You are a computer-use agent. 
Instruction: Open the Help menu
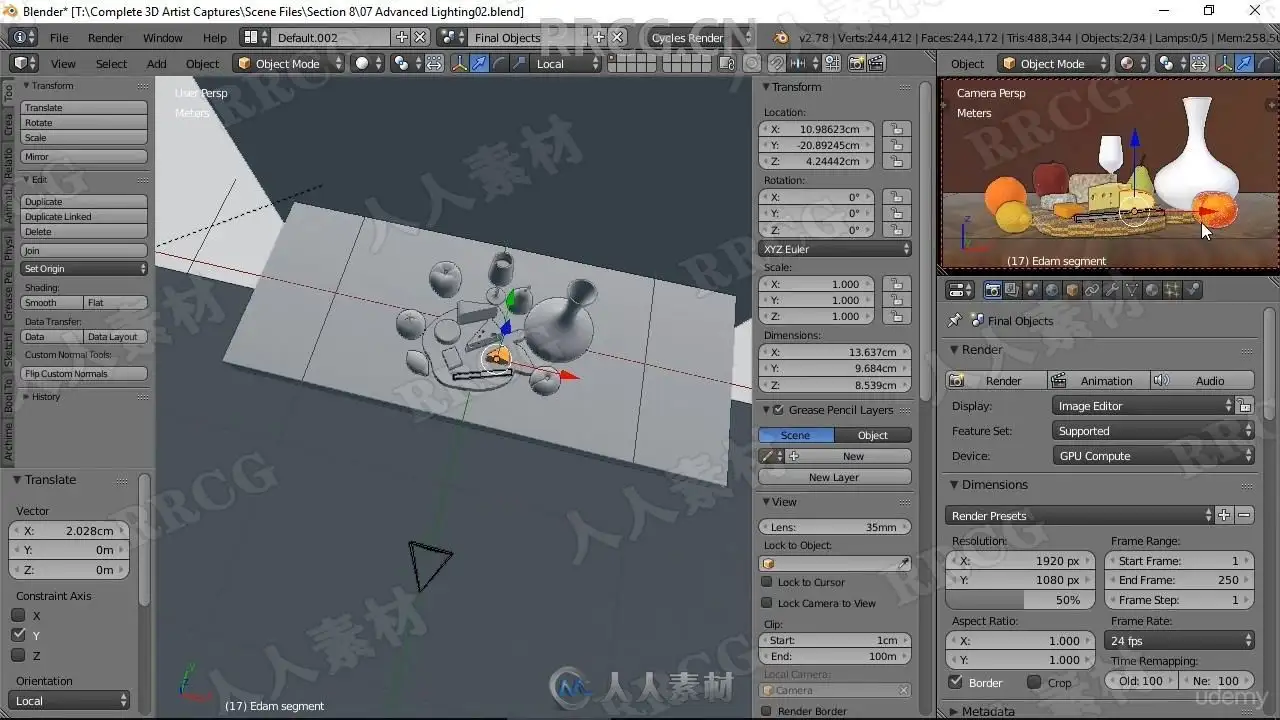[215, 37]
